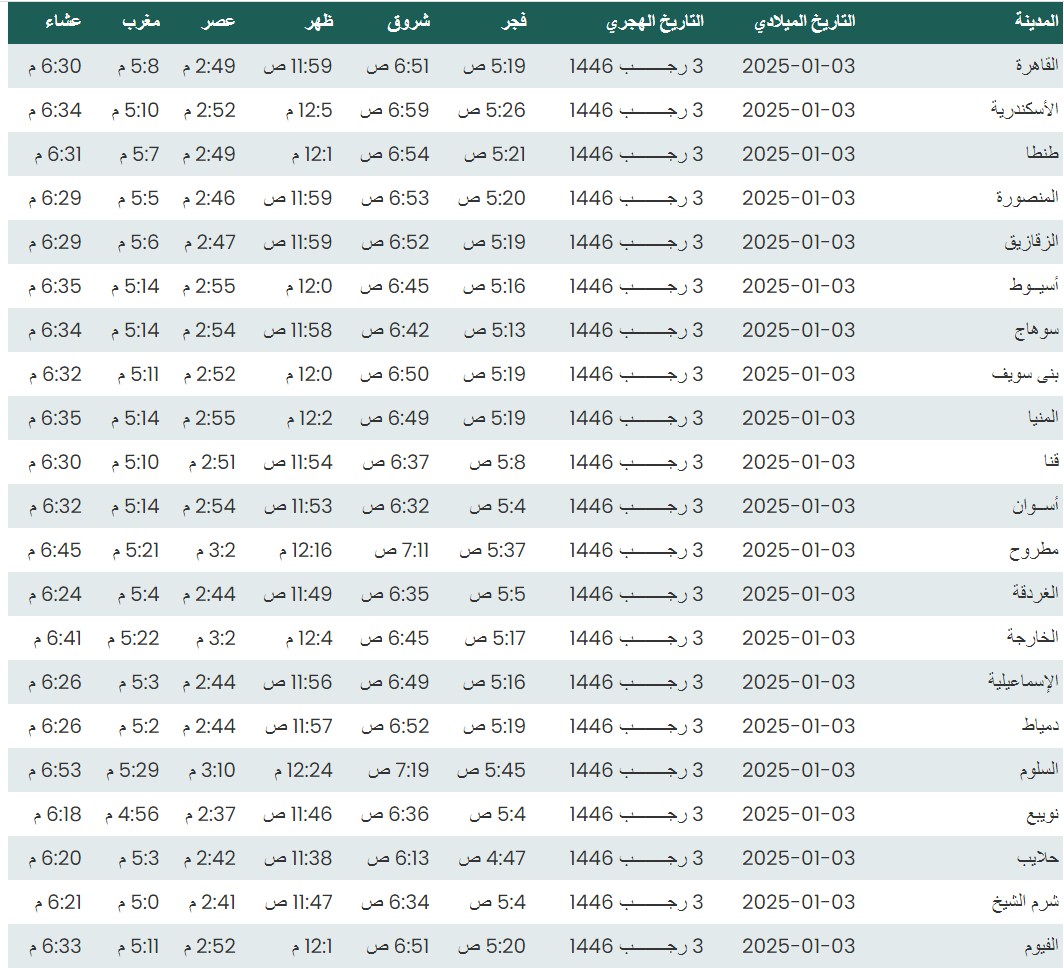
Task: Select the فجر column header
Action: pyautogui.click(x=512, y=22)
